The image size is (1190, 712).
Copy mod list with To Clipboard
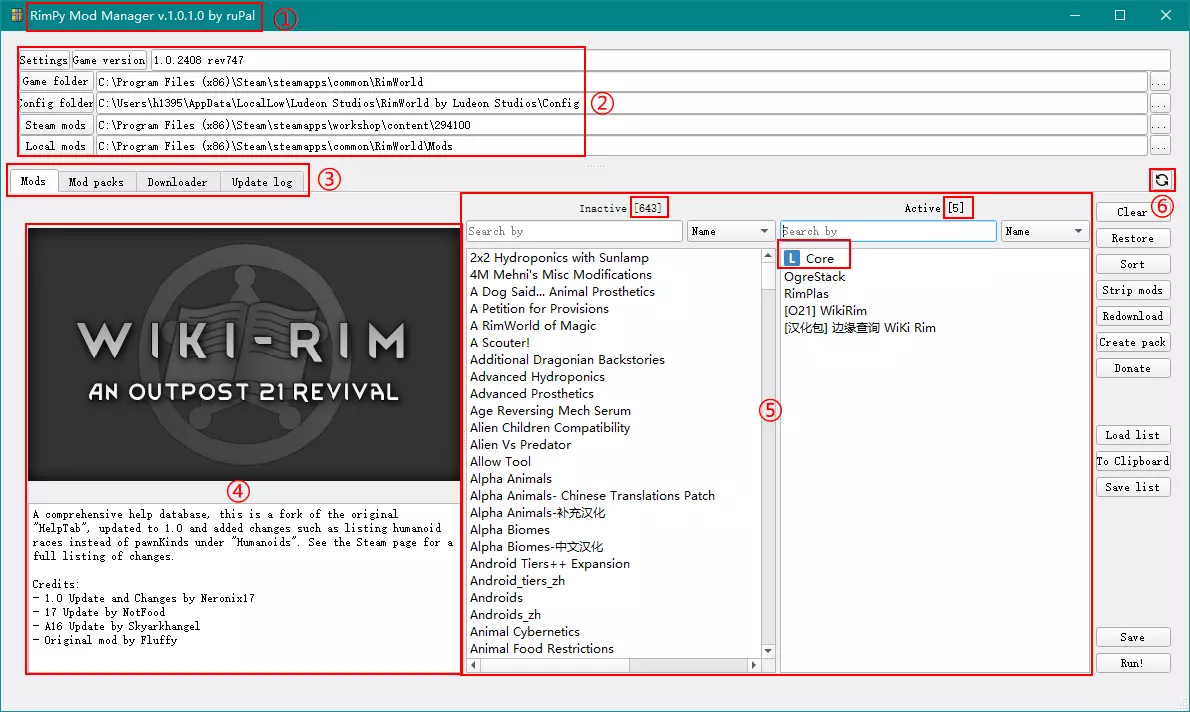[x=1132, y=461]
